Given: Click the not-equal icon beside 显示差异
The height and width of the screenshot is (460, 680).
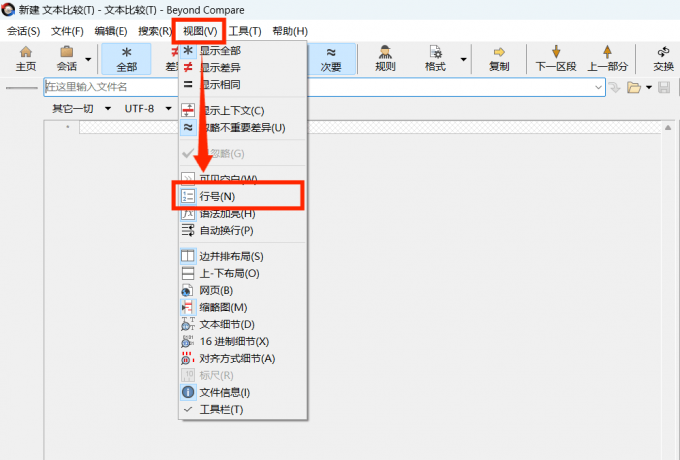Looking at the screenshot, I should 188,68.
